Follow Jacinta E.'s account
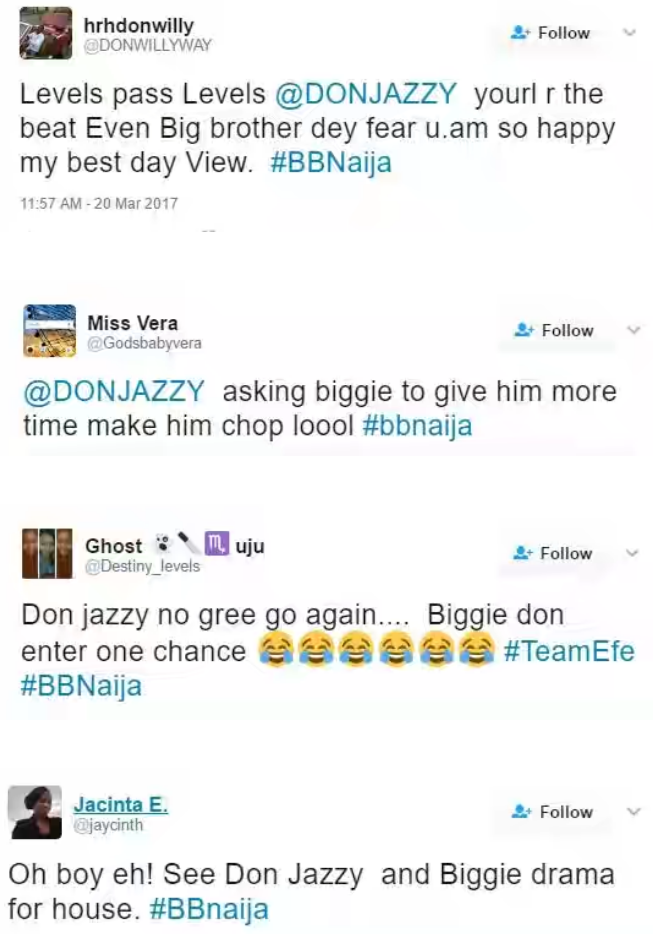Image resolution: width=653 pixels, height=945 pixels. tap(552, 812)
